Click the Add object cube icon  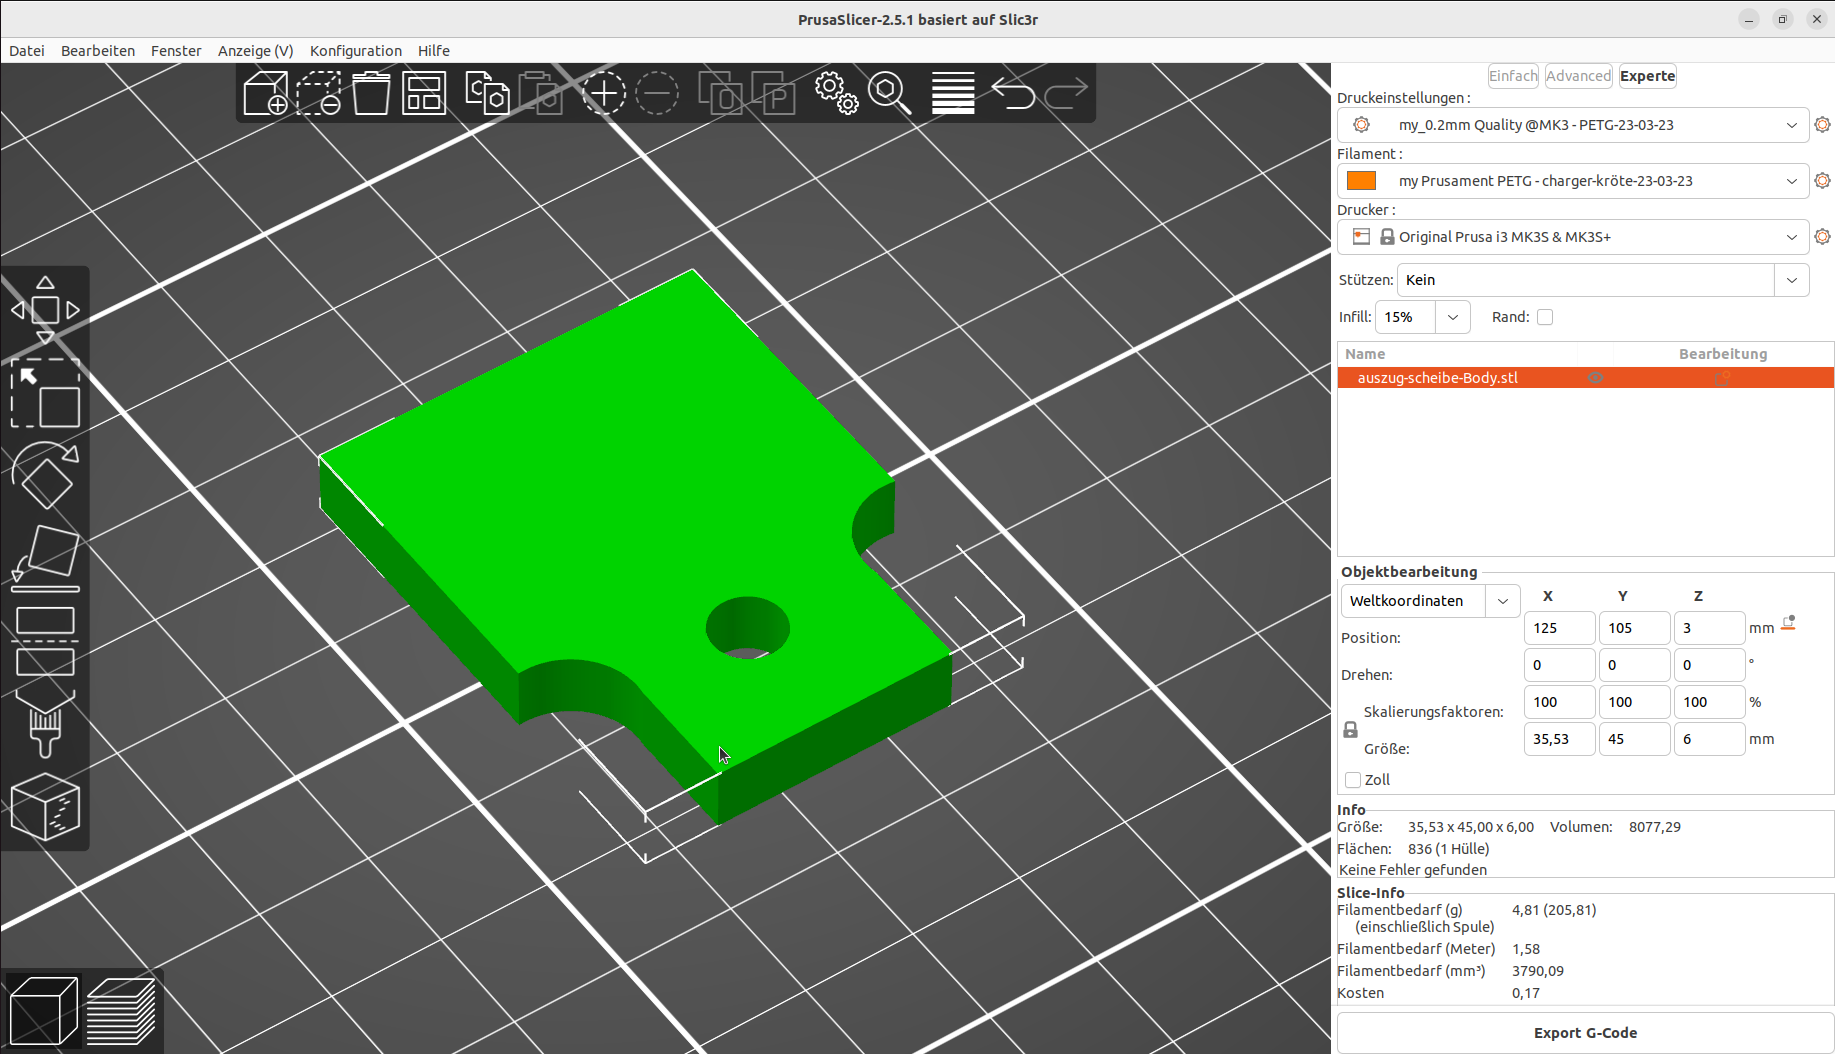tap(266, 93)
